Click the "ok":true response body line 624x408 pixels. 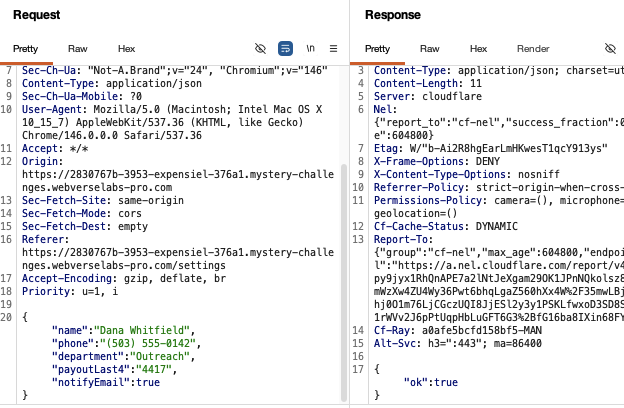[x=431, y=383]
